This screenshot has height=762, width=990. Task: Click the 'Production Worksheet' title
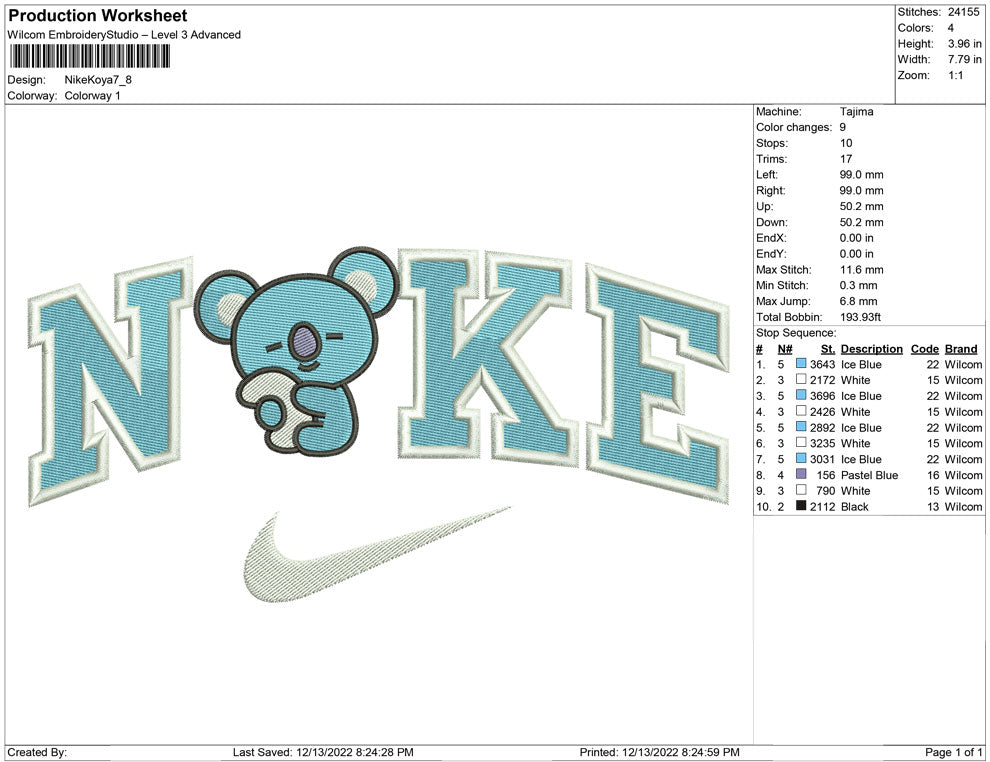pyautogui.click(x=98, y=16)
